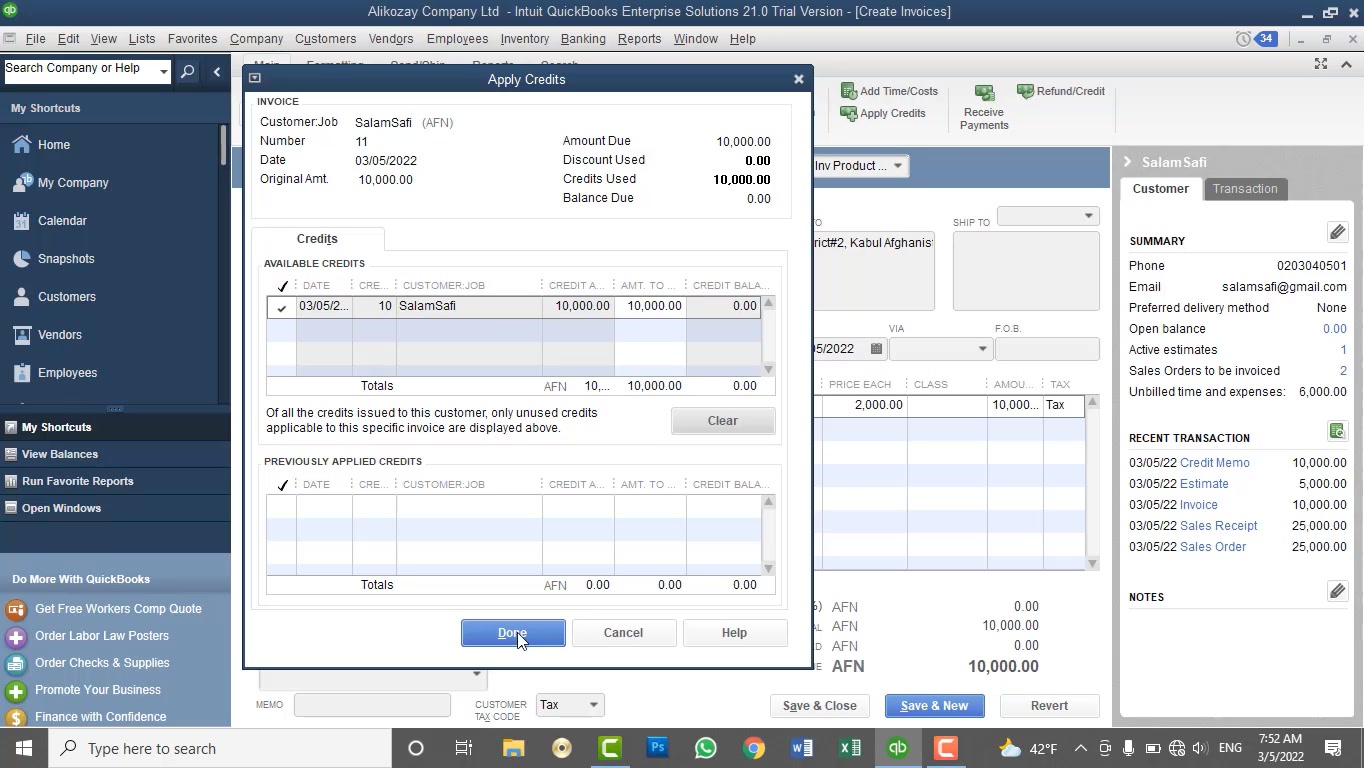Launch QuickBooks from the taskbar
This screenshot has height=768, width=1364.
click(898, 748)
